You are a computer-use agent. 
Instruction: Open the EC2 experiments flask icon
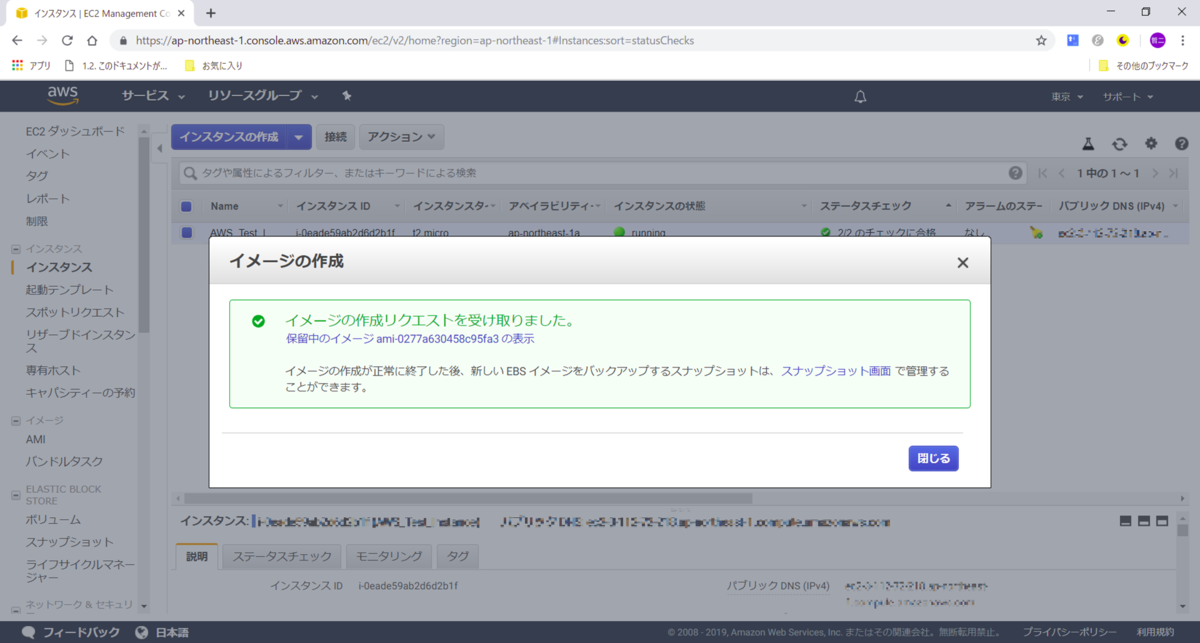coord(1088,143)
